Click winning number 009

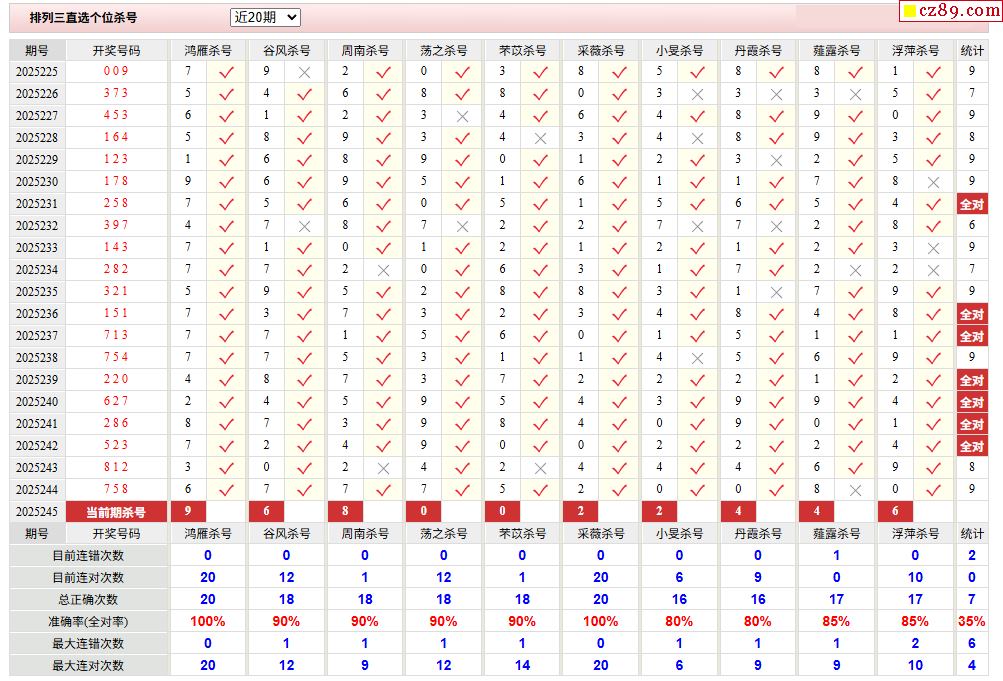[x=116, y=71]
